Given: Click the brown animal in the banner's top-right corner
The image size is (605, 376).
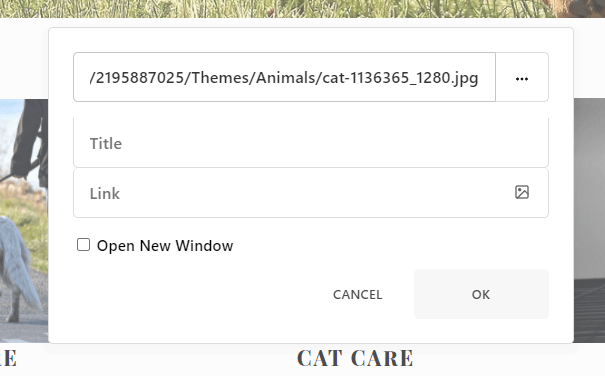Looking at the screenshot, I should pyautogui.click(x=575, y=8).
